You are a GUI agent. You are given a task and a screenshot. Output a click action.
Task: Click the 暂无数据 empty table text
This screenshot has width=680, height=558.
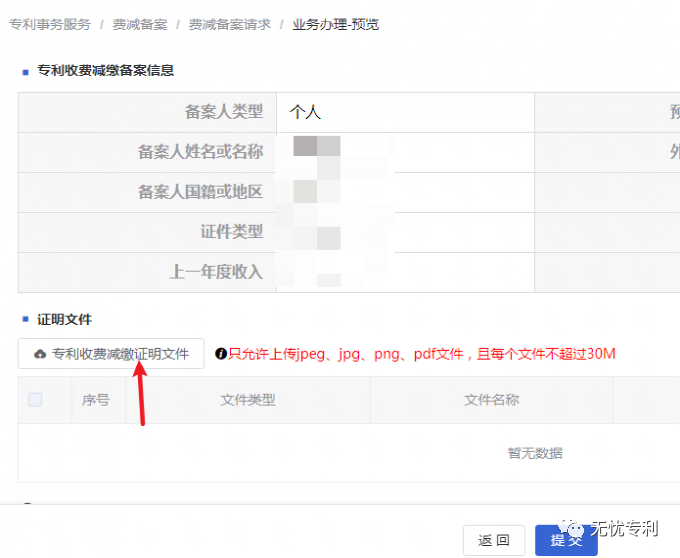click(x=535, y=454)
